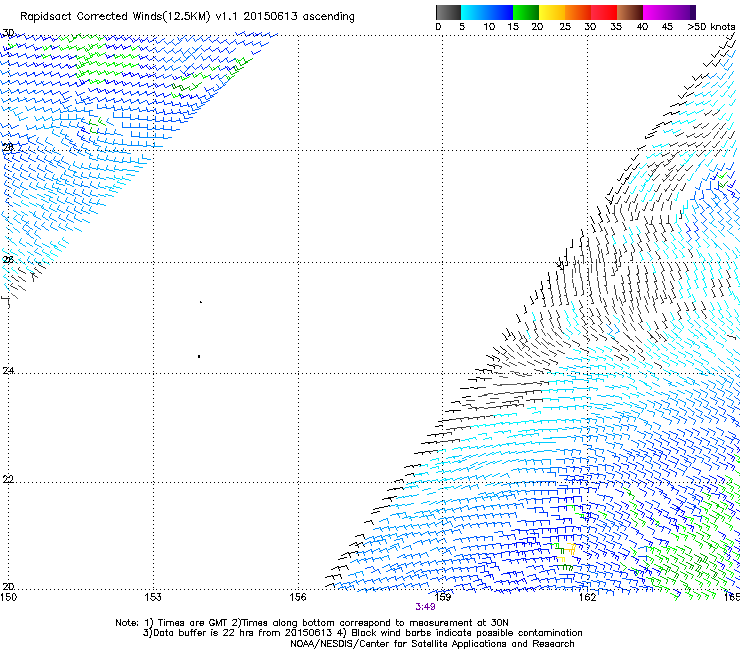Click the '35' legend scale label
This screenshot has width=740, height=650.
[x=616, y=27]
